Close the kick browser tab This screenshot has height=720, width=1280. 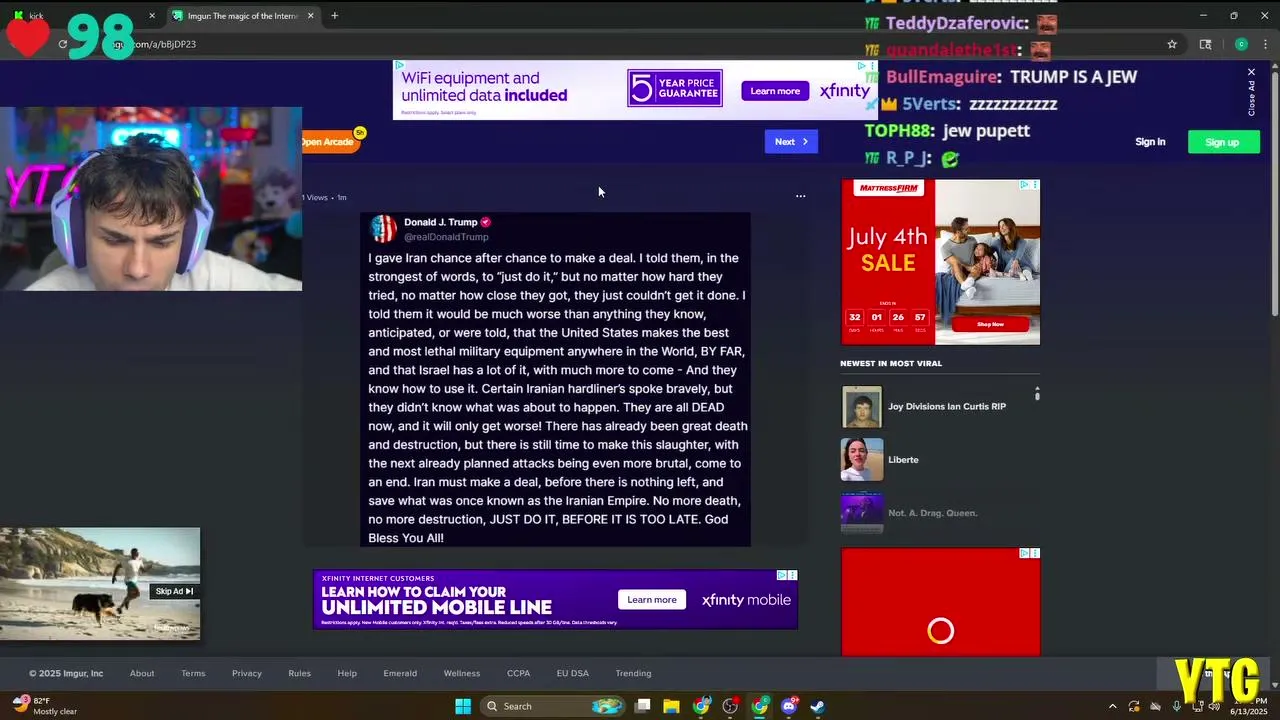point(152,16)
